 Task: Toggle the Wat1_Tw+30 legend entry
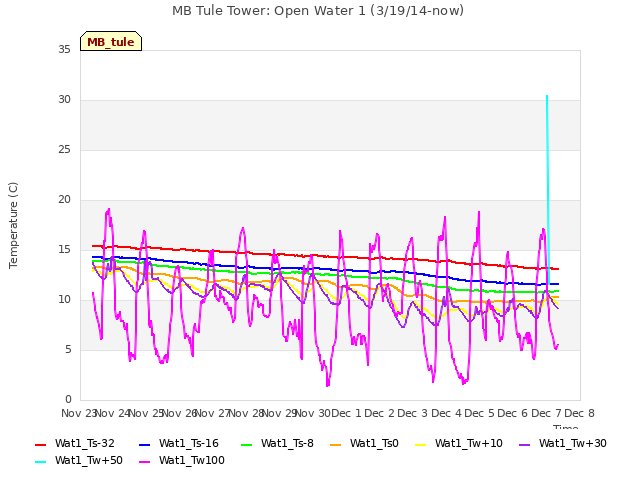click(x=563, y=443)
